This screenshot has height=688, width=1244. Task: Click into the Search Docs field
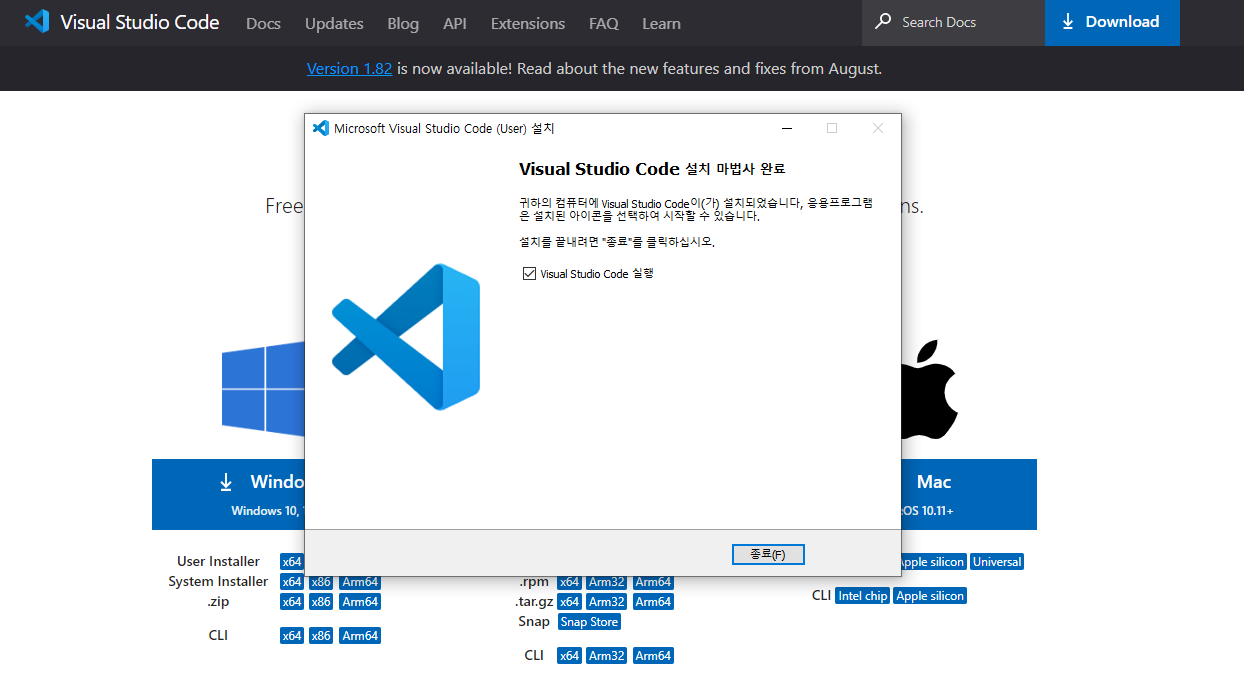[x=953, y=22]
